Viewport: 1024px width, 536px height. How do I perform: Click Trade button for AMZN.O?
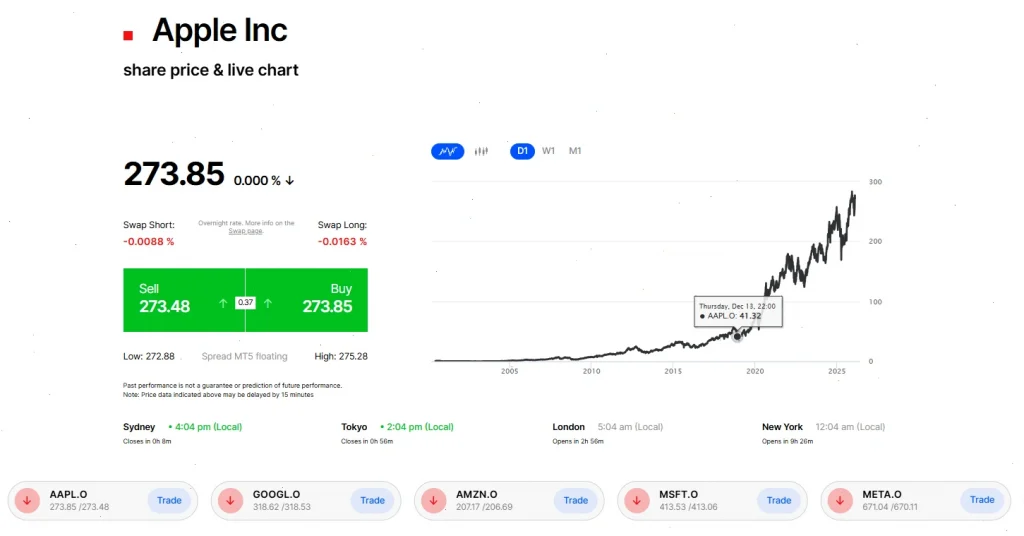(576, 500)
